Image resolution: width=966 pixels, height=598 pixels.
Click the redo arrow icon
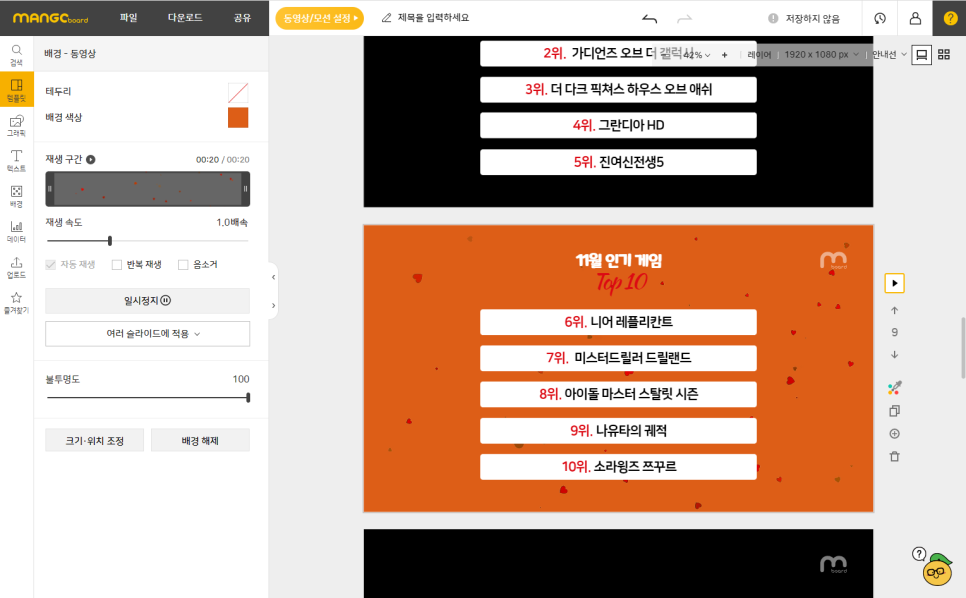tap(684, 18)
